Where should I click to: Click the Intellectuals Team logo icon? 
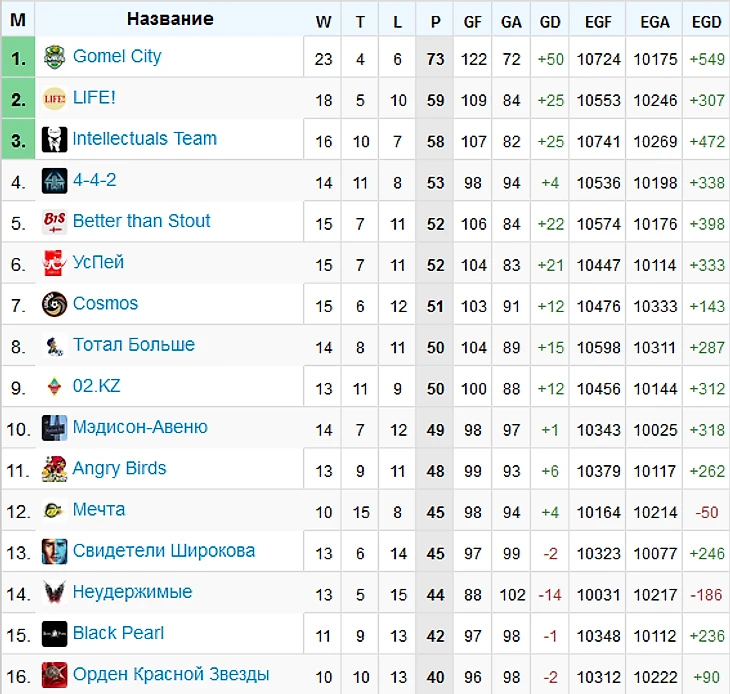54,140
